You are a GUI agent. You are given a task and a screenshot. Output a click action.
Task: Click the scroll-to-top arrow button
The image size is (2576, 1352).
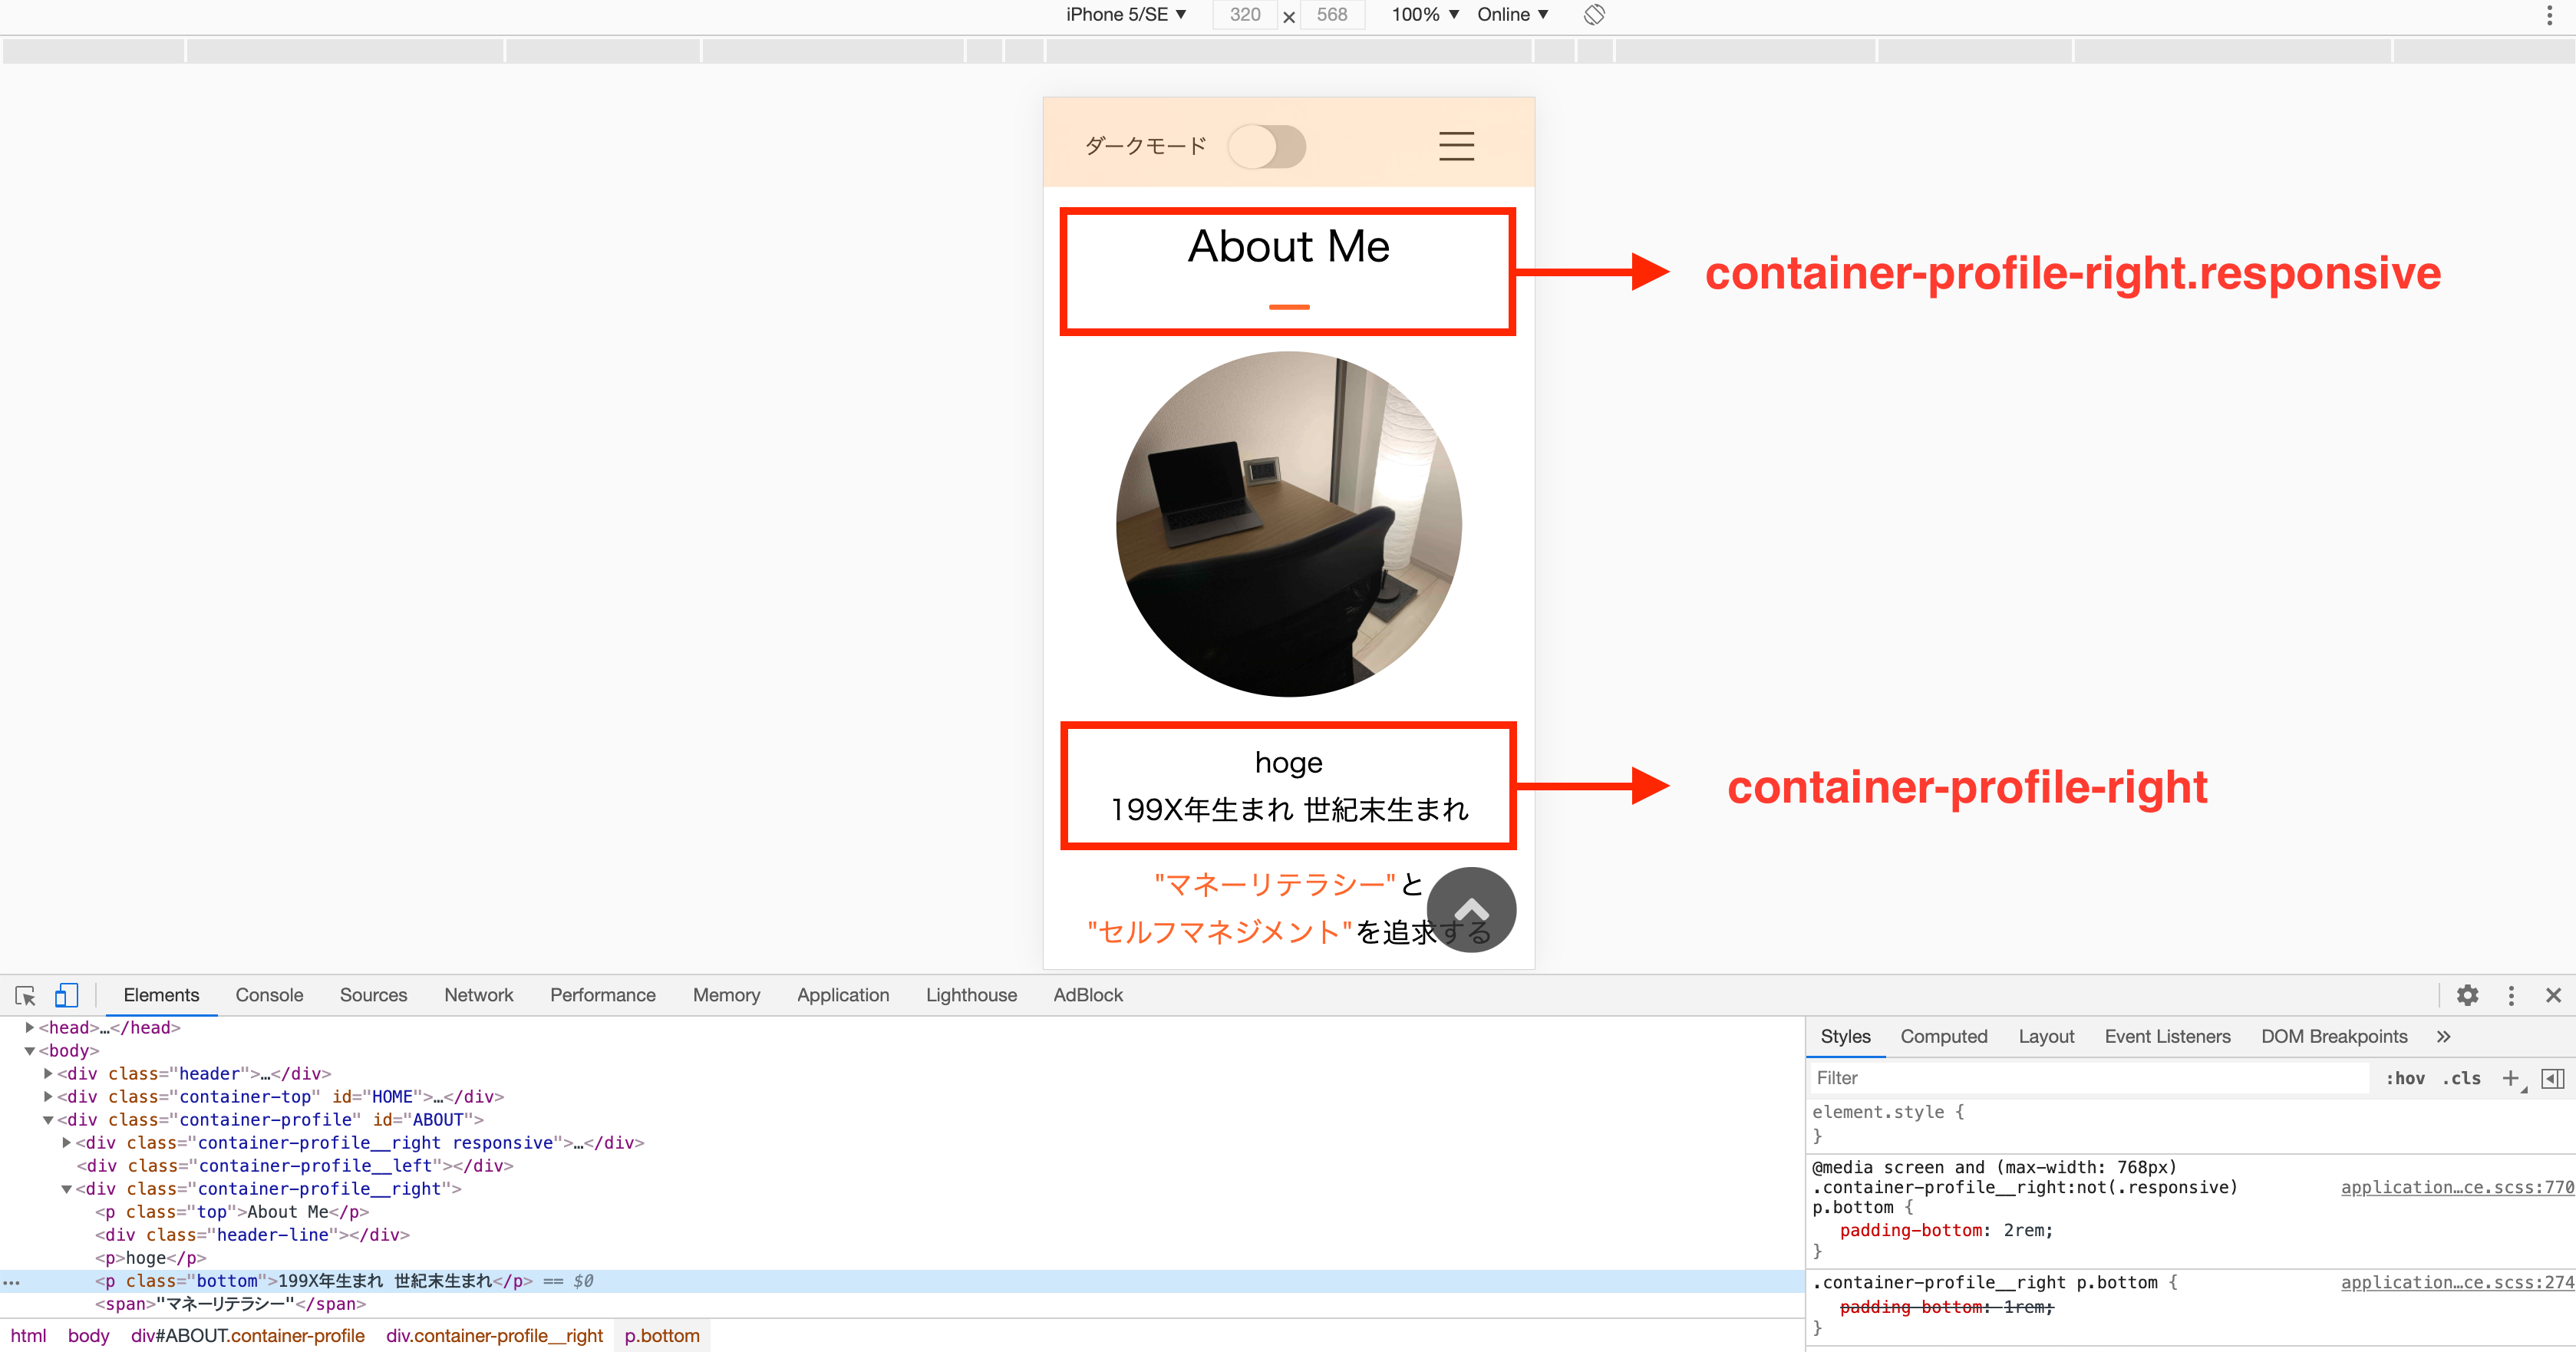[1471, 909]
